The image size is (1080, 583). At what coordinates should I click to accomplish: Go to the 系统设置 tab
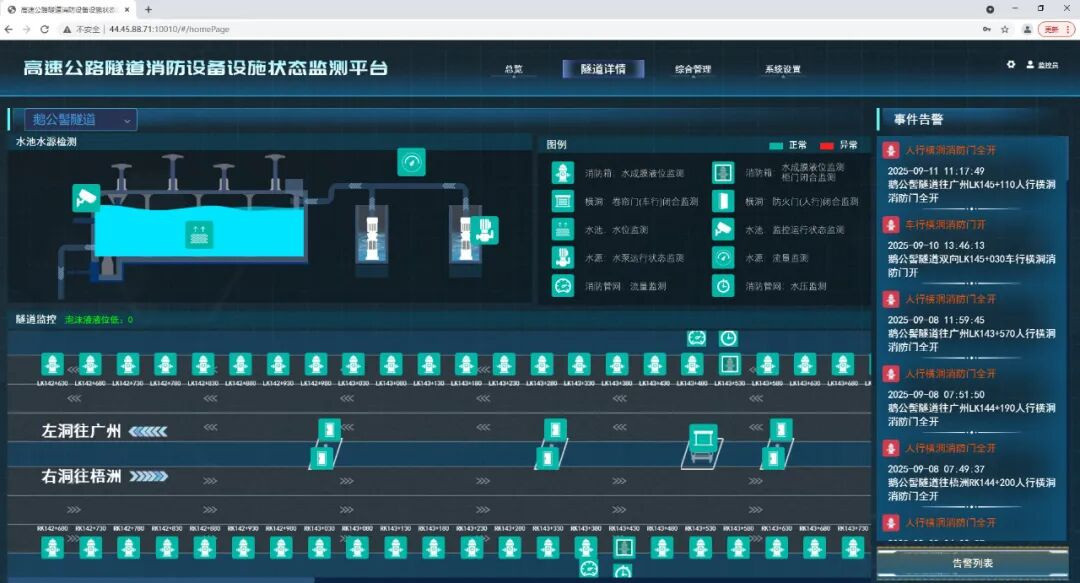(782, 70)
